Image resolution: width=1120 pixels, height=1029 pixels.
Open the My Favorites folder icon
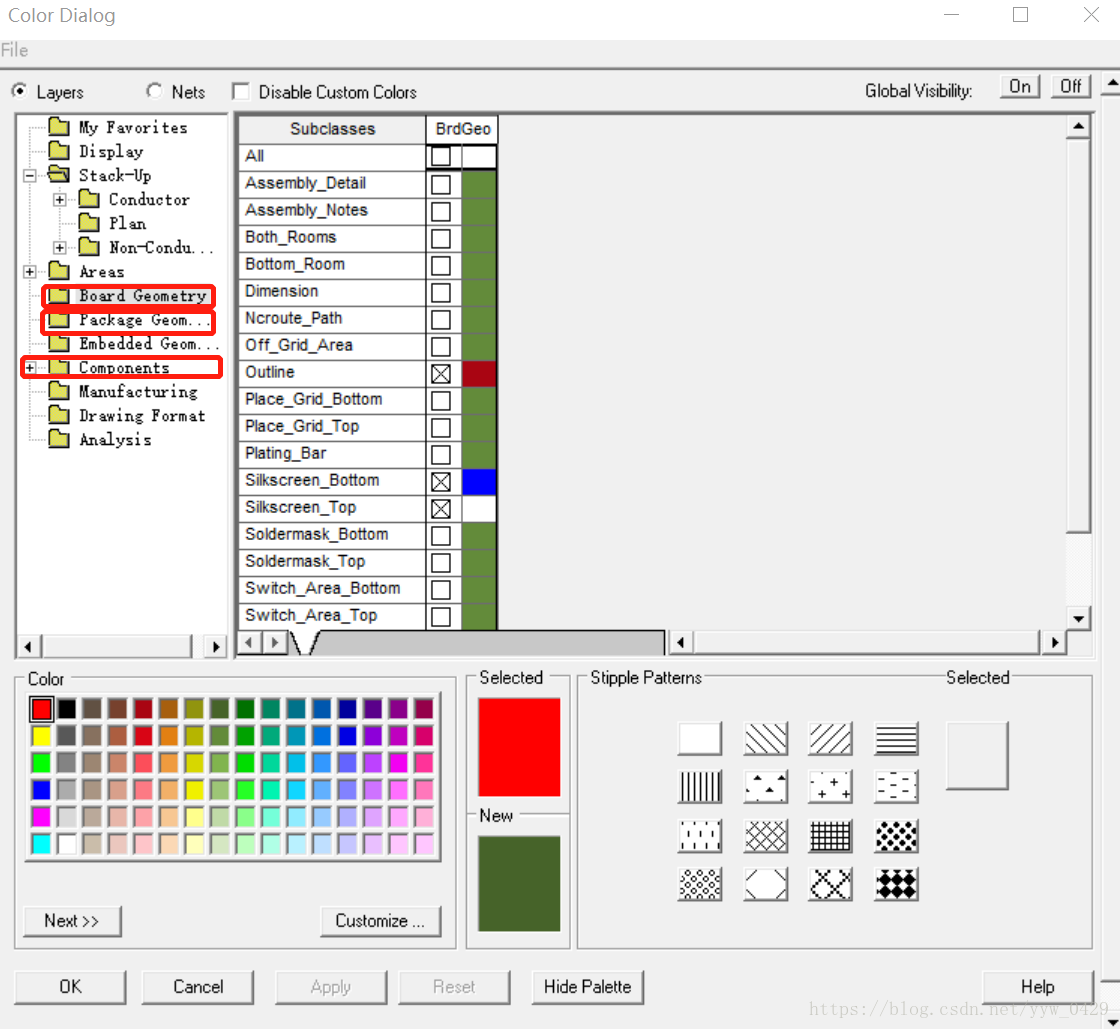click(59, 127)
